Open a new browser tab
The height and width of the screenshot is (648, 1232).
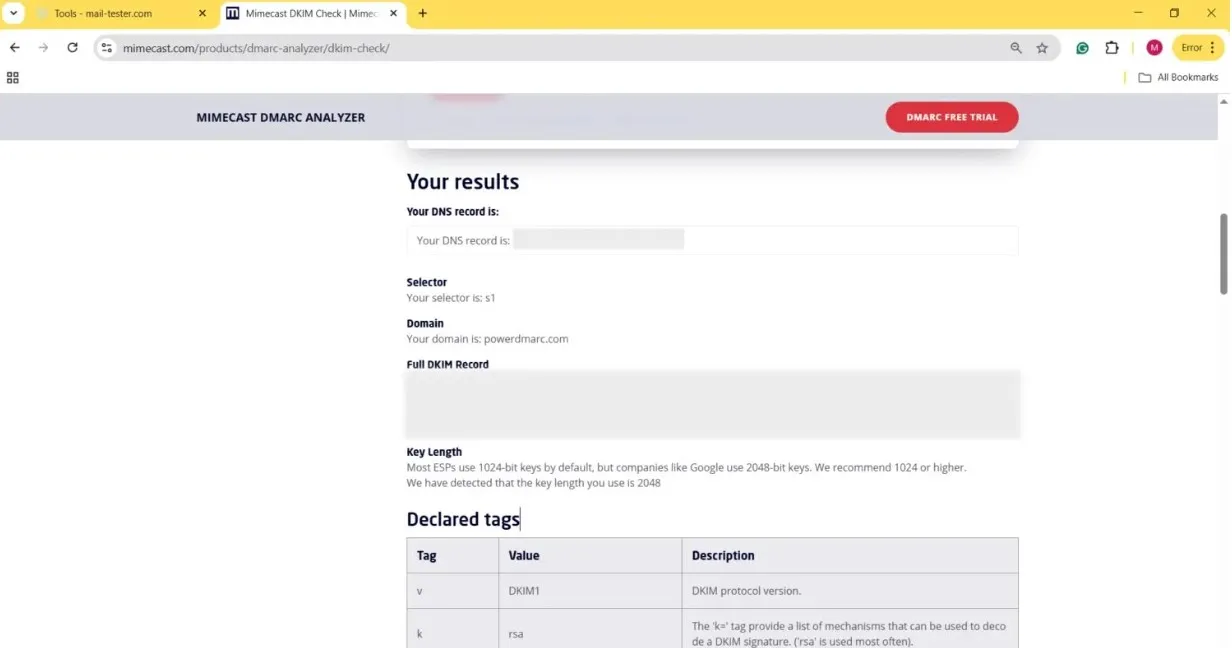pos(423,14)
